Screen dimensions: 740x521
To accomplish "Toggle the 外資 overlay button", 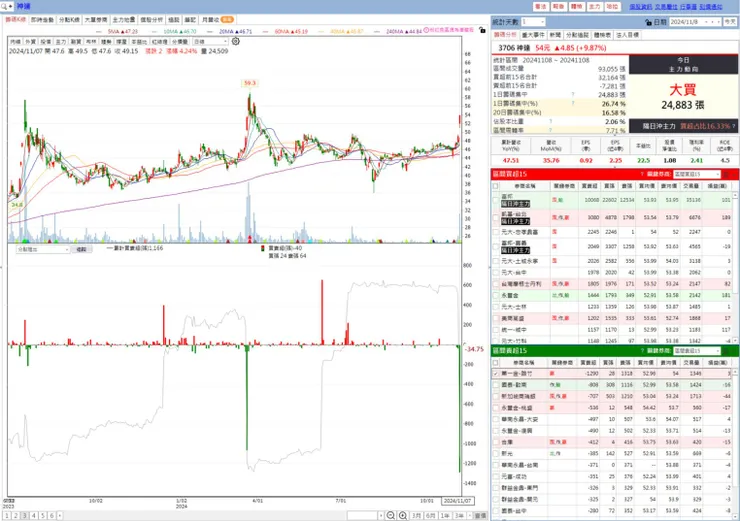I will [x=31, y=42].
